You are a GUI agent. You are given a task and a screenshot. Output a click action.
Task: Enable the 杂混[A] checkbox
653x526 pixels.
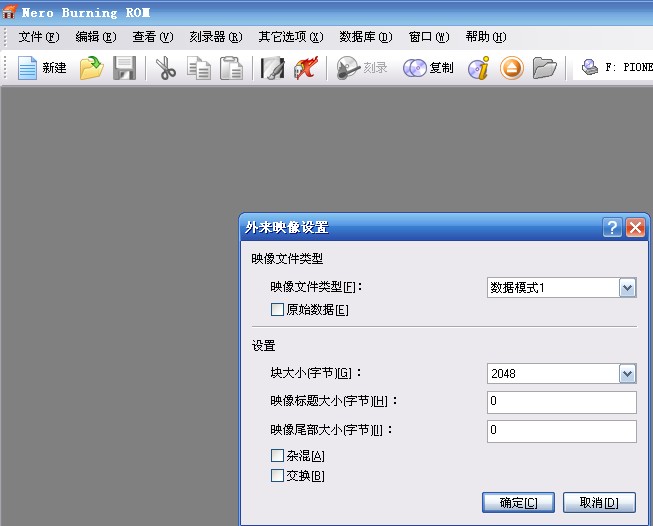pyautogui.click(x=277, y=455)
